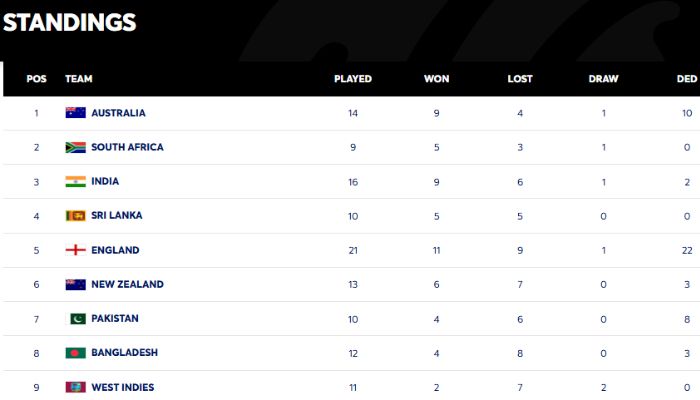Select the NEW ZEALAND team name
Screen dimensions: 700x400
point(127,284)
